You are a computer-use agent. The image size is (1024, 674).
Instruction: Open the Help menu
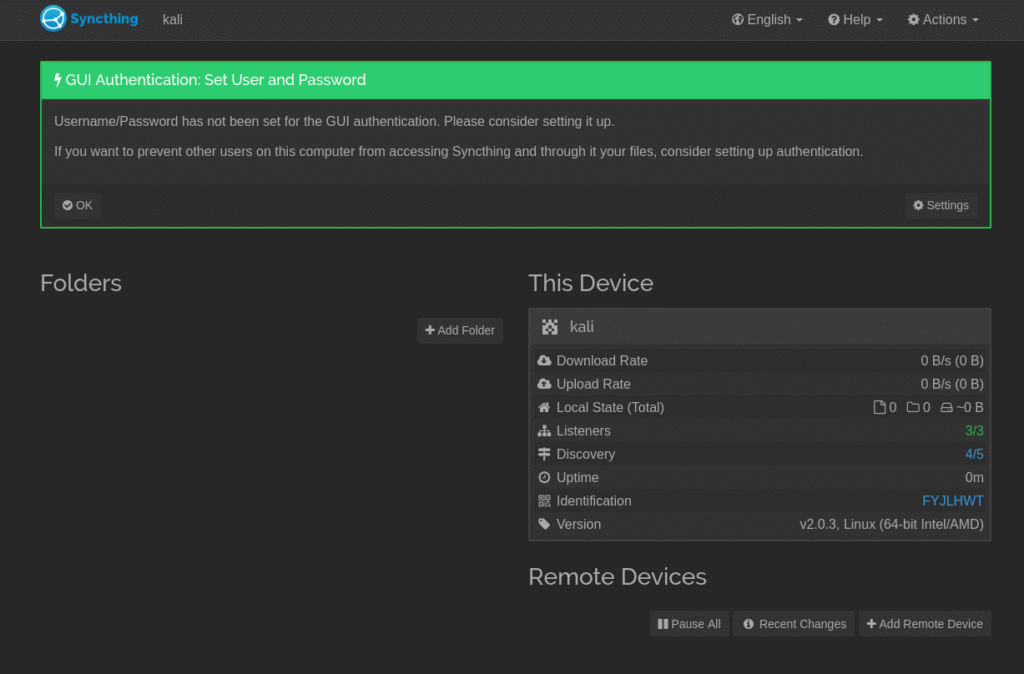click(x=855, y=20)
